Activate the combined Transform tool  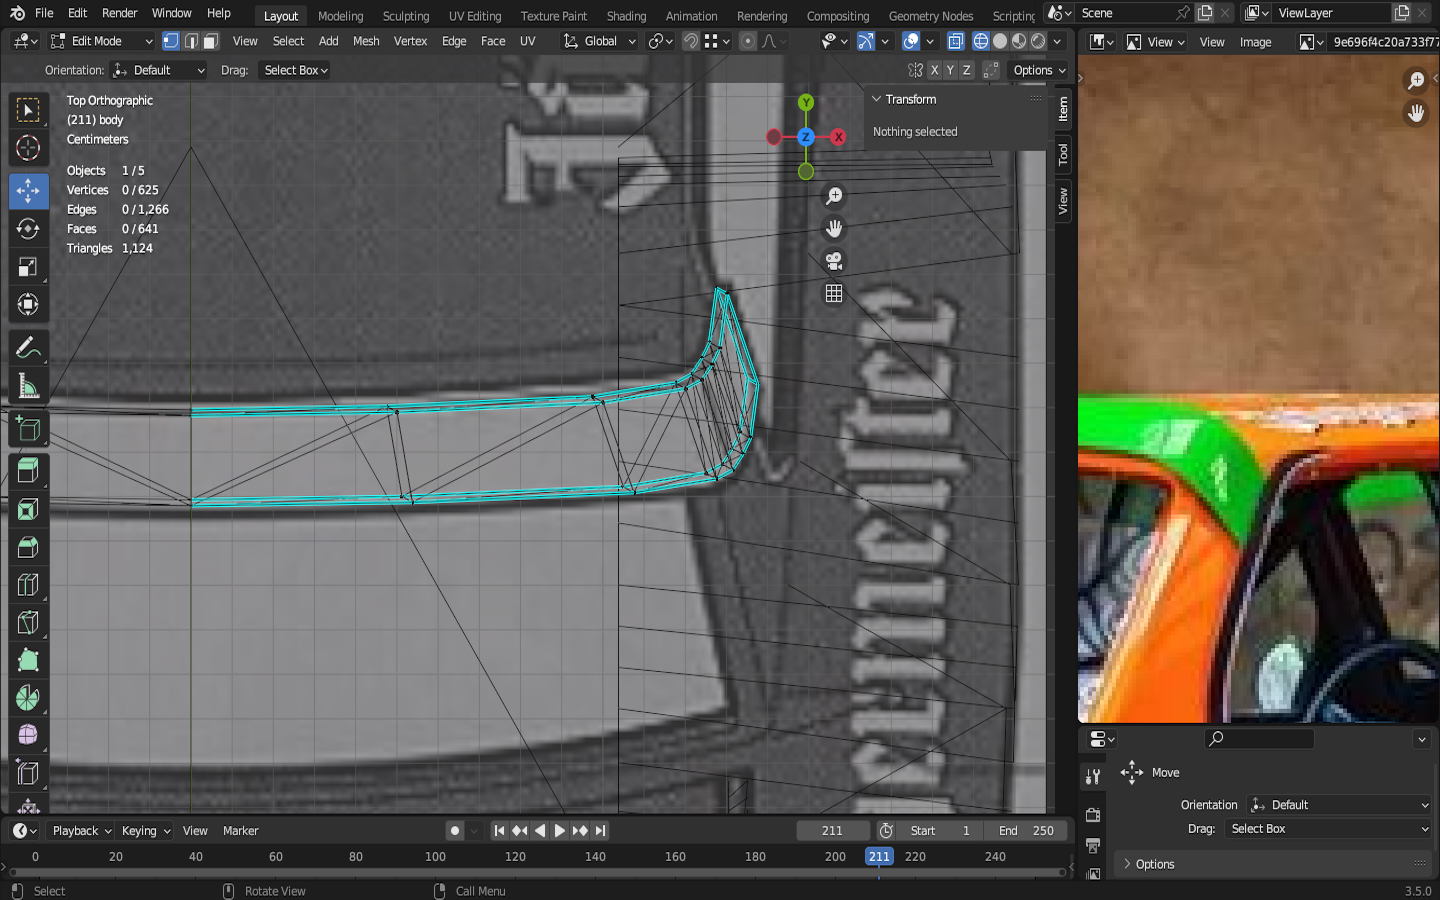pyautogui.click(x=28, y=305)
